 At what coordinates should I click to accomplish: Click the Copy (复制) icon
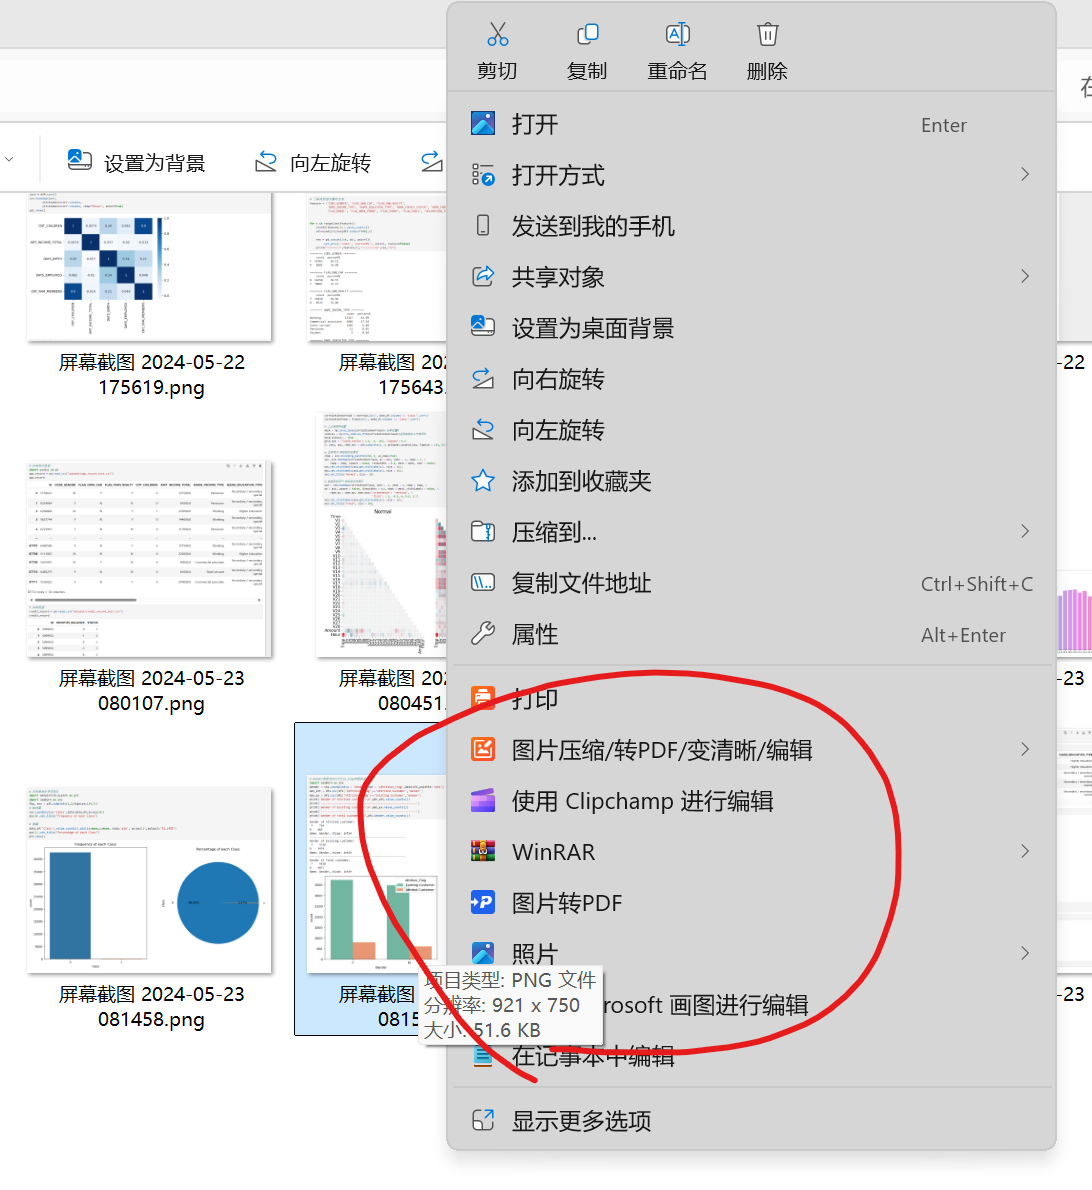(x=587, y=34)
